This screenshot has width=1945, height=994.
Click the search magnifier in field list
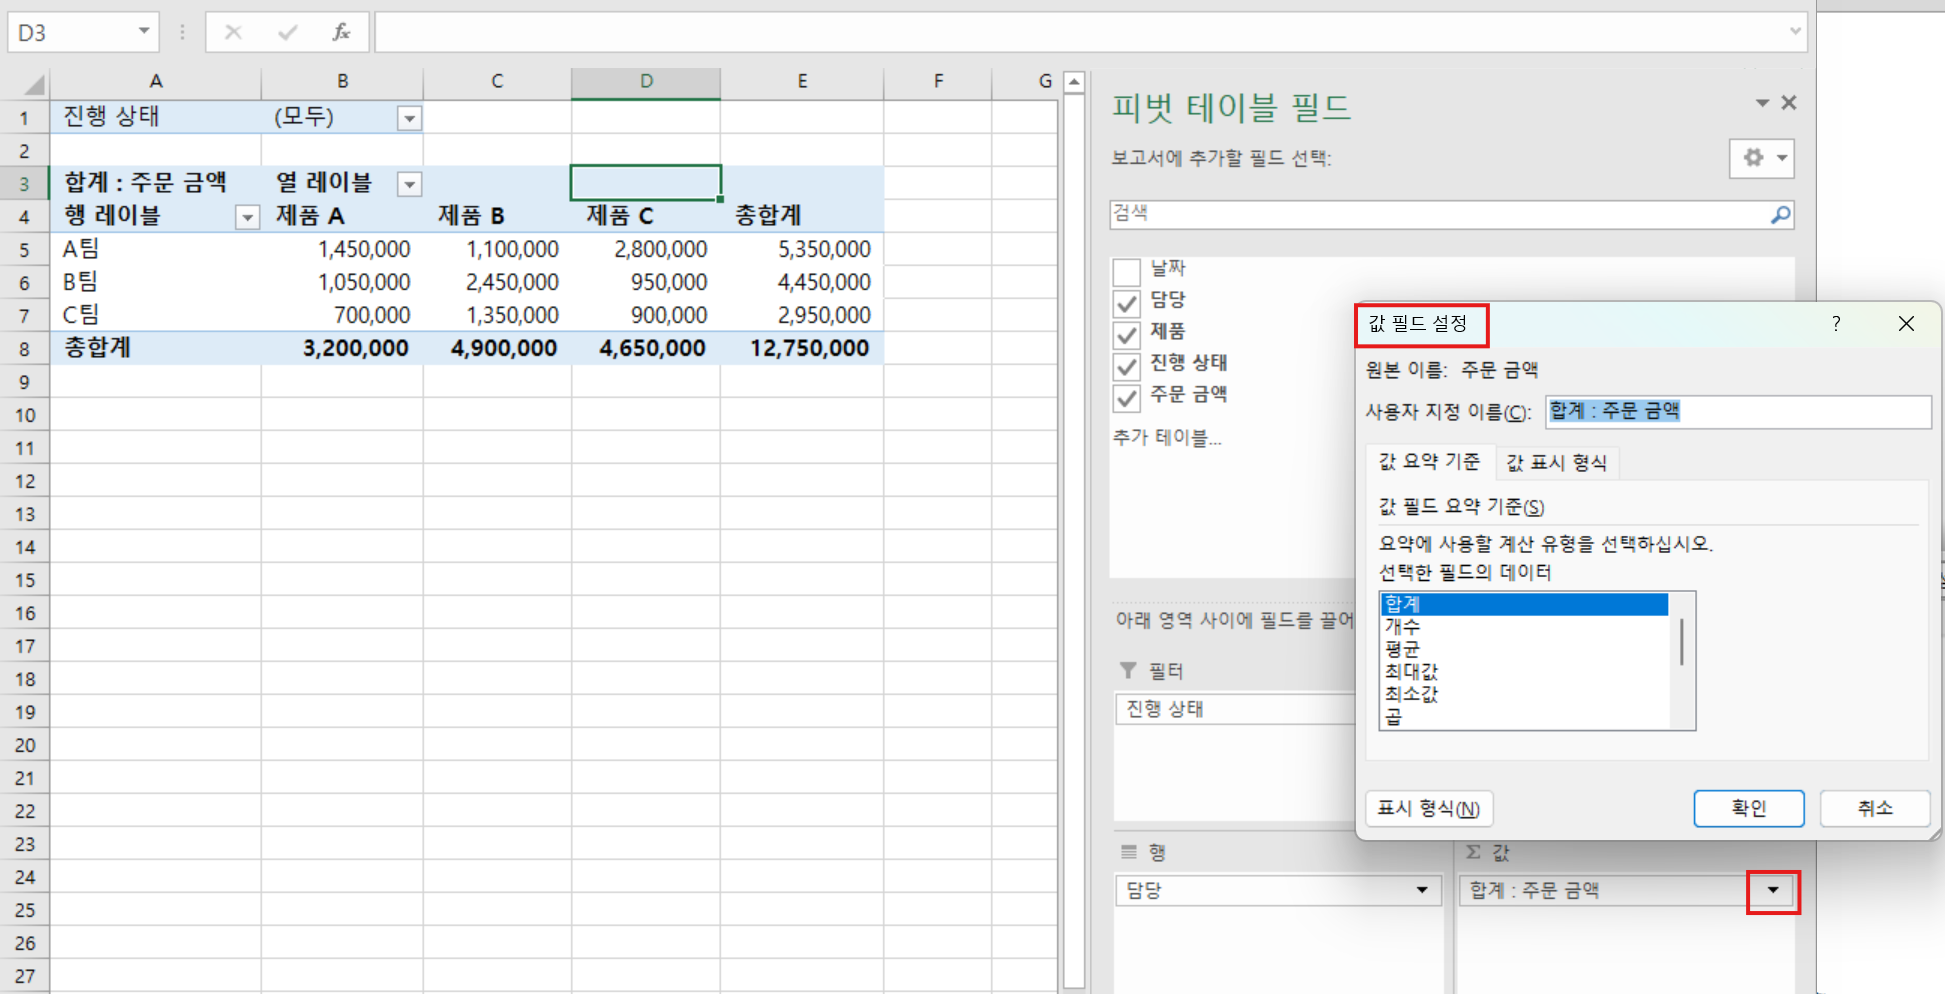(1780, 214)
